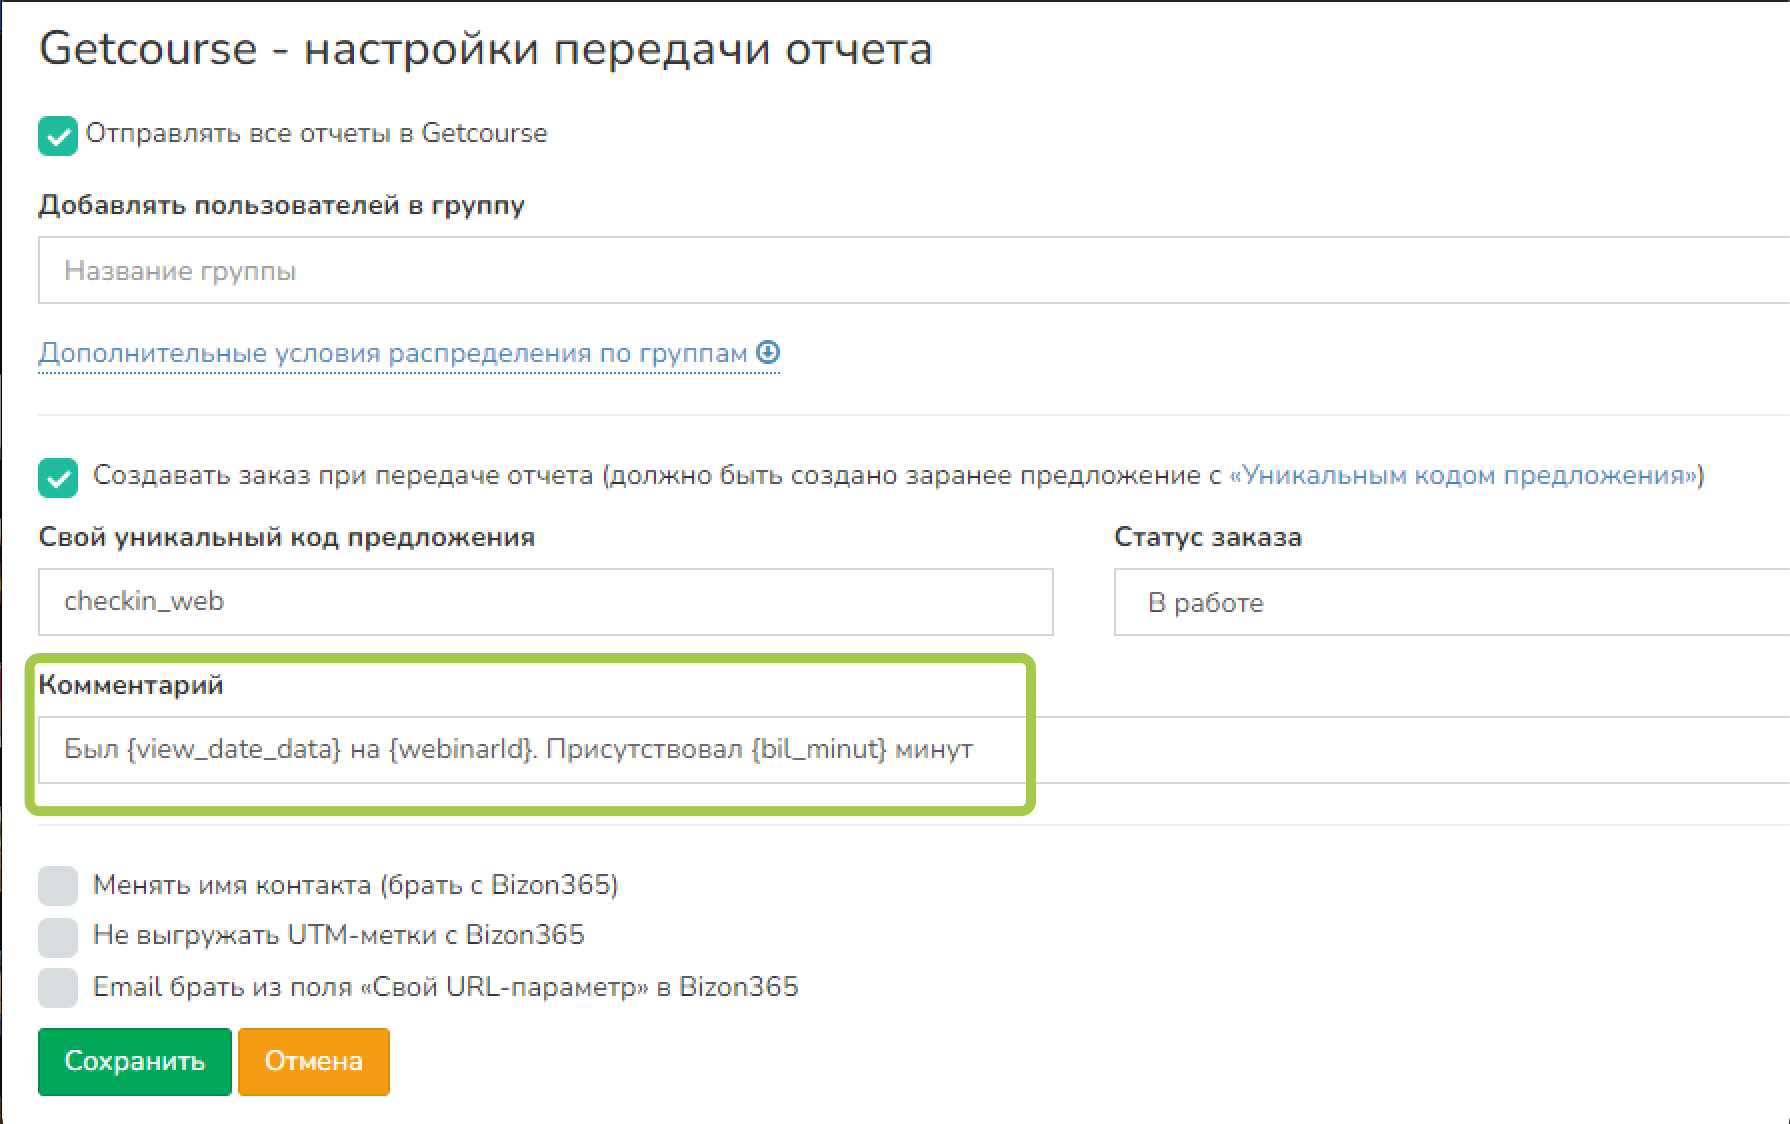
Task: Click the "Email брать из поля" label text
Action: click(445, 988)
